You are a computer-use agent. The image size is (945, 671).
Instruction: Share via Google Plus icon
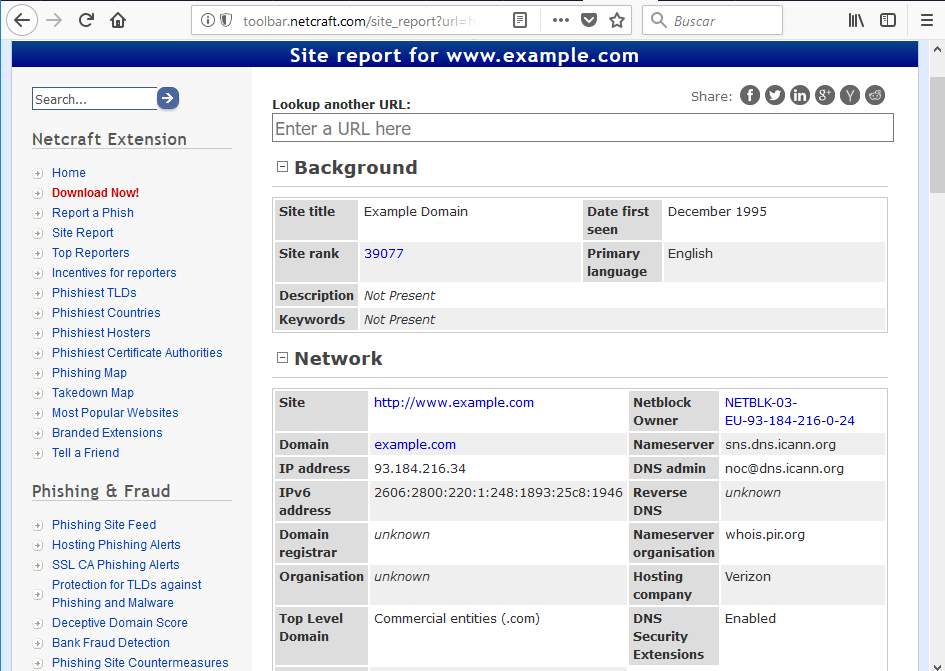(x=825, y=95)
